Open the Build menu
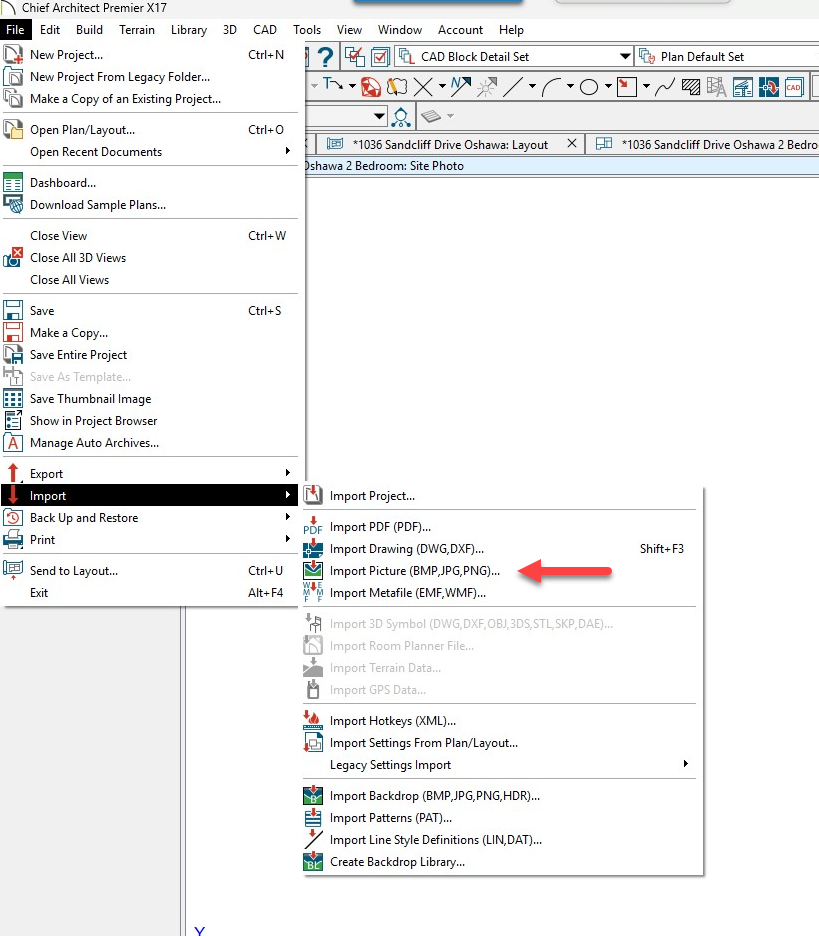The image size is (819, 936). coord(90,30)
